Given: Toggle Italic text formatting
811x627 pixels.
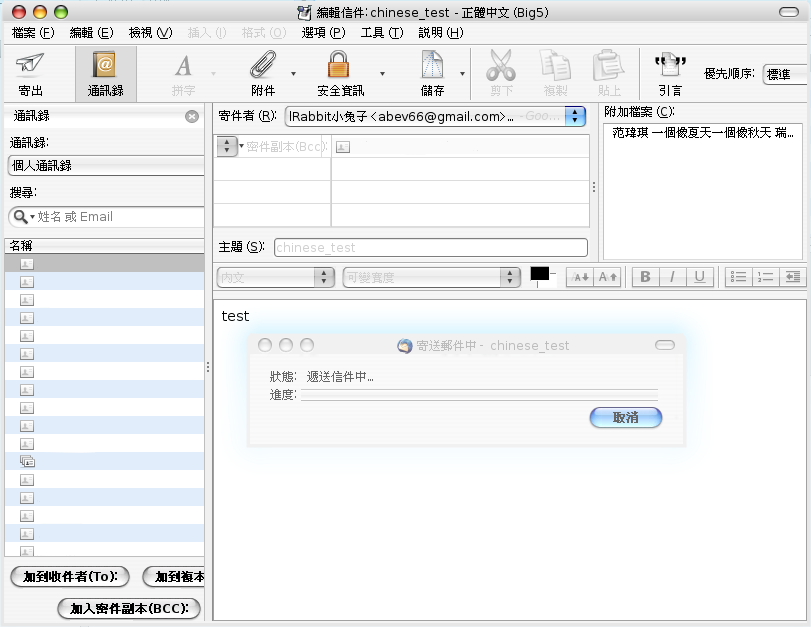Looking at the screenshot, I should 672,277.
